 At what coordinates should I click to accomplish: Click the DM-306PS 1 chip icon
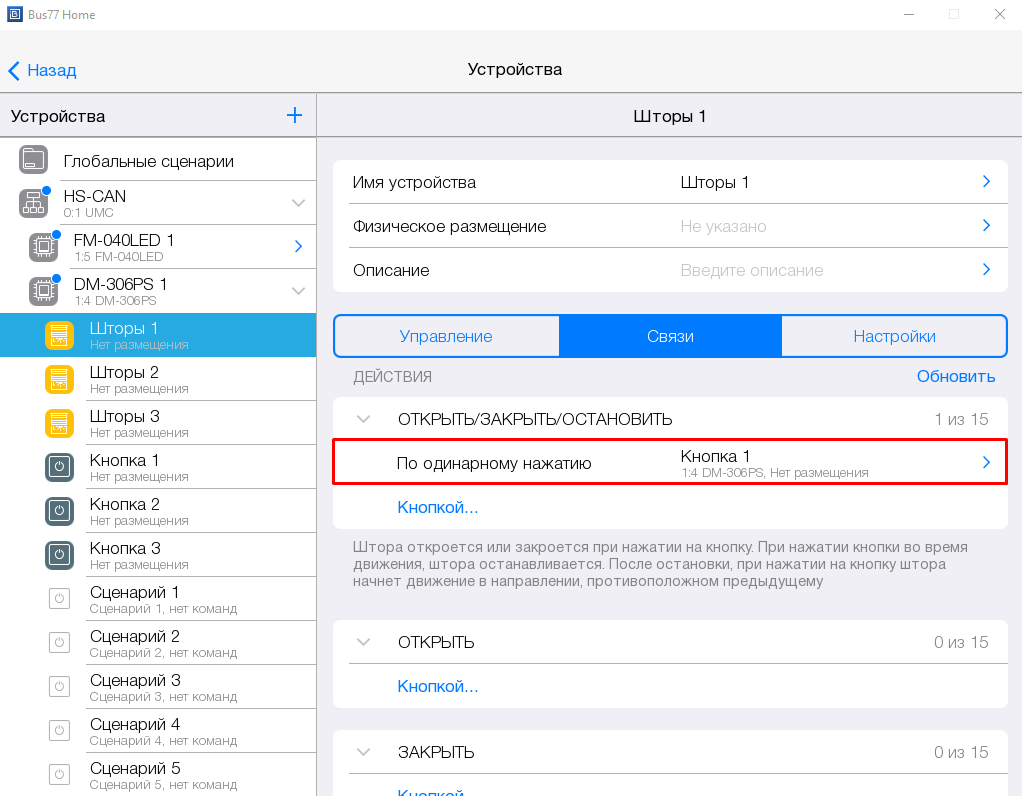(x=43, y=291)
